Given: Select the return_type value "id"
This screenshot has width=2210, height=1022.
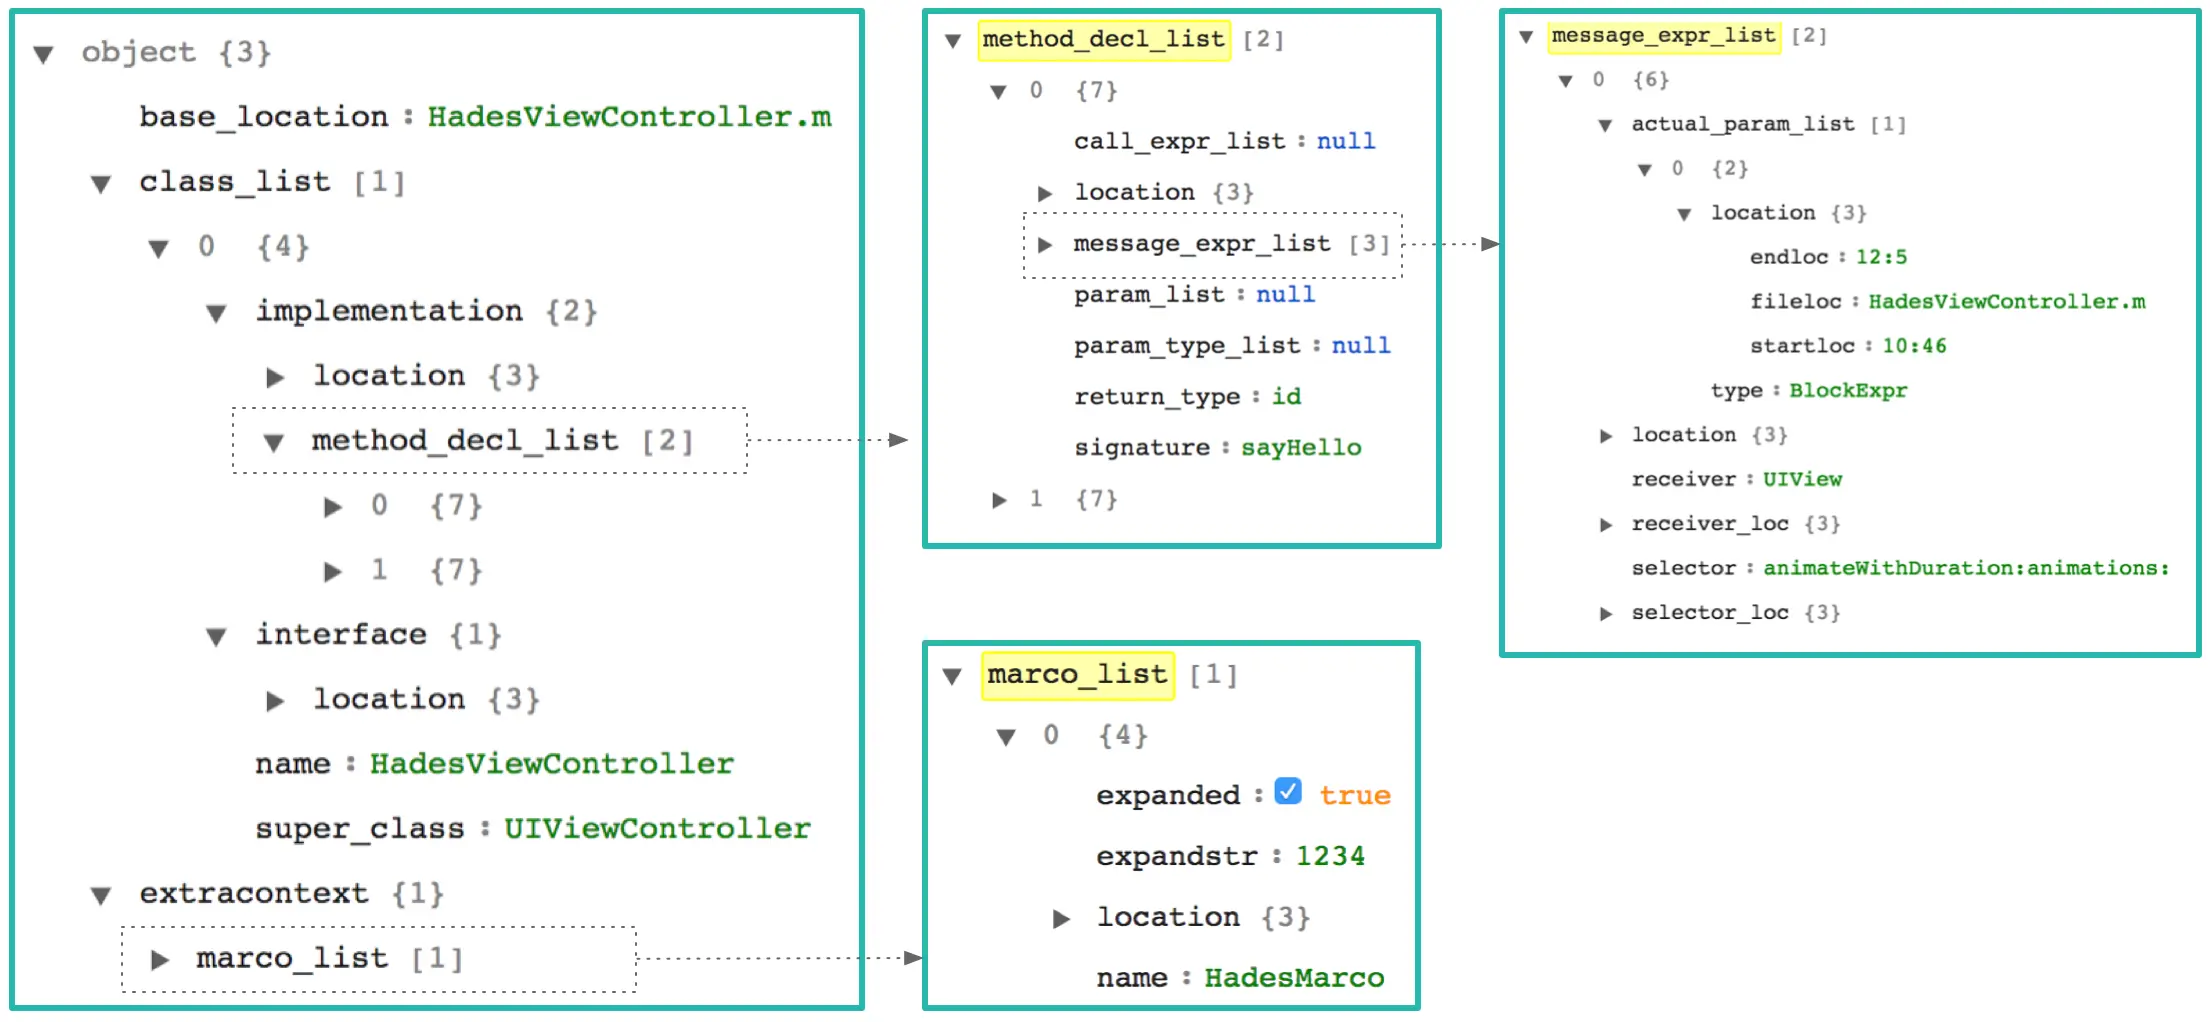Looking at the screenshot, I should tap(1287, 396).
